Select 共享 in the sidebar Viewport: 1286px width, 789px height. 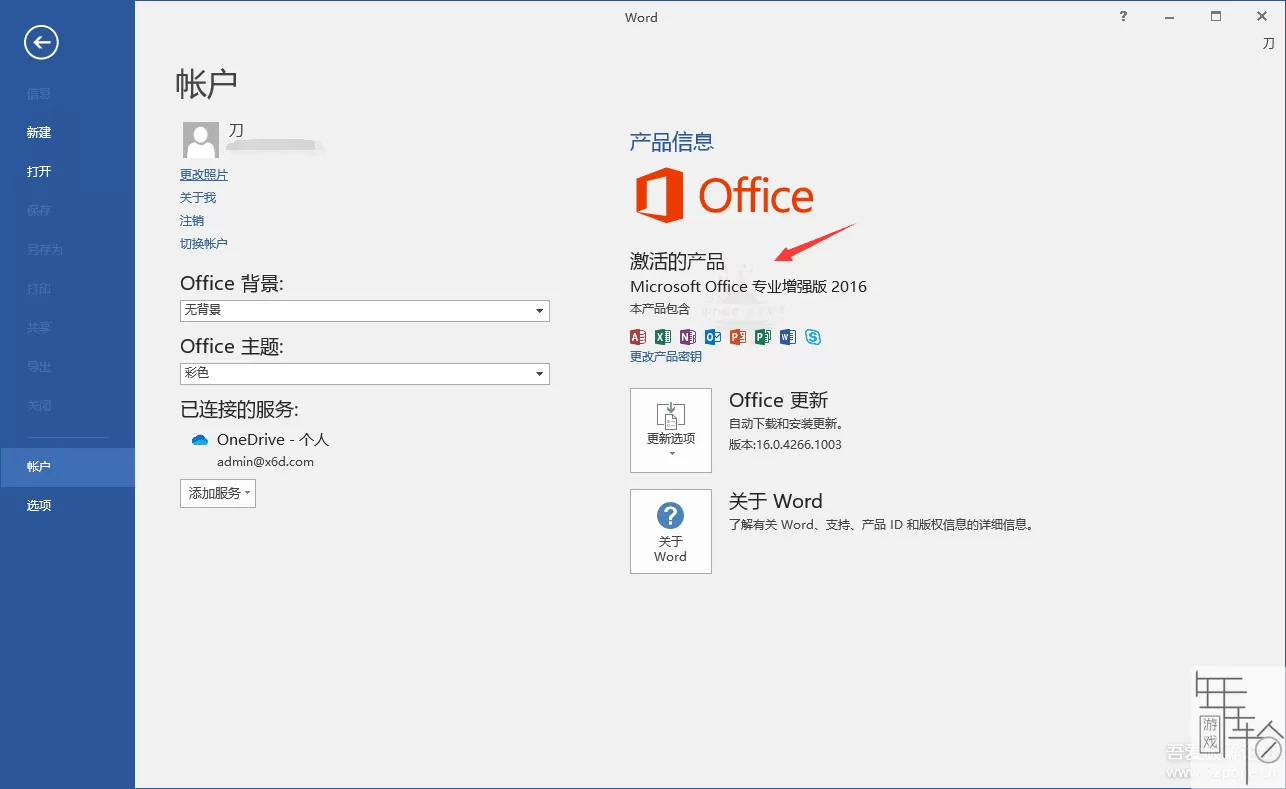tap(67, 327)
